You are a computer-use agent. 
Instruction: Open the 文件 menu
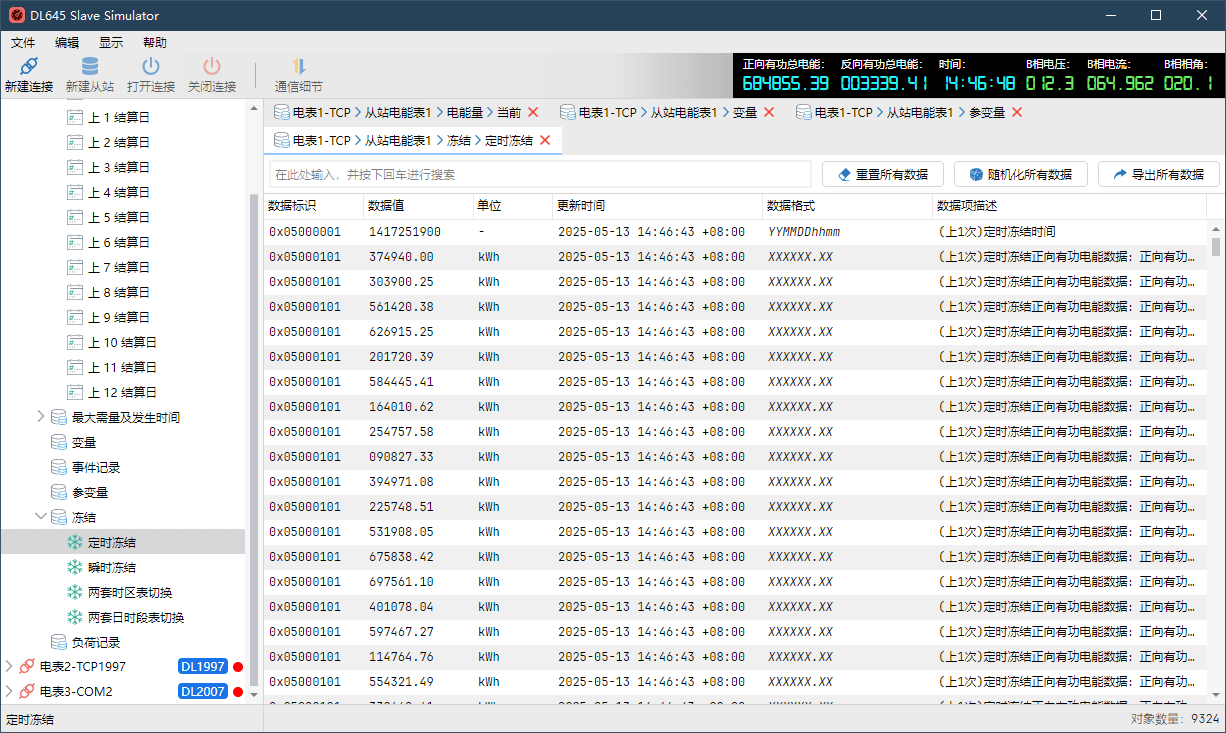[x=23, y=42]
